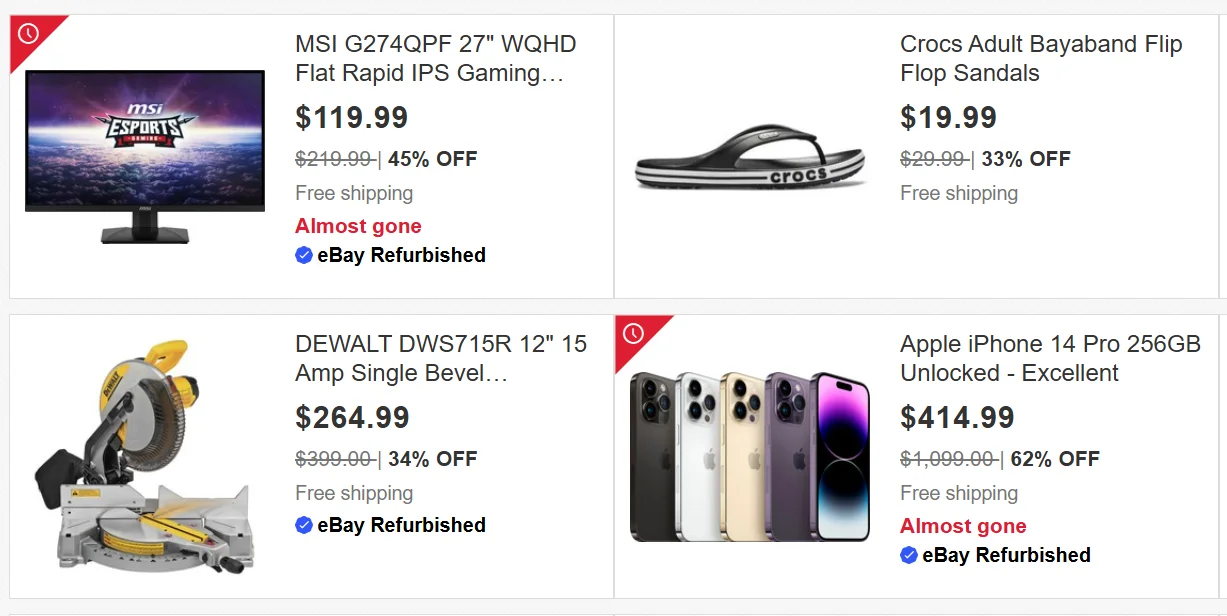This screenshot has height=616, width=1227.
Task: Open the Crocs Bayaband flip flop image
Action: coord(750,158)
